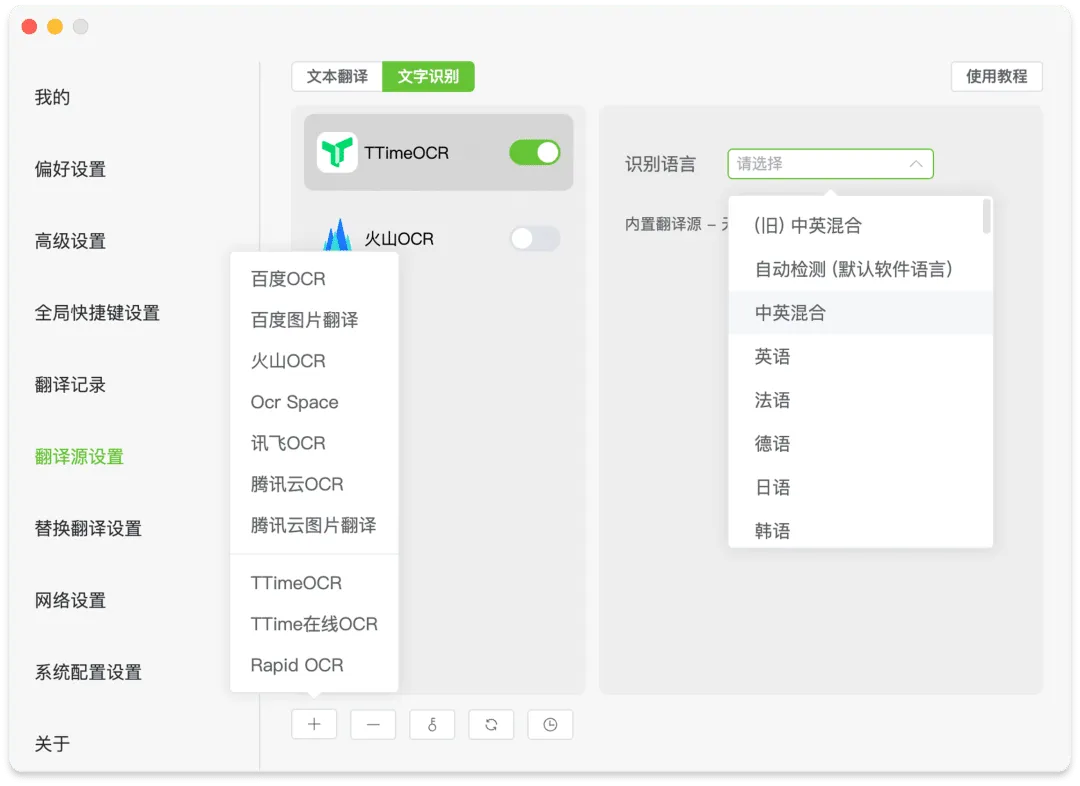Go to 偏好设置 in the sidebar
The height and width of the screenshot is (786, 1080).
[x=70, y=169]
